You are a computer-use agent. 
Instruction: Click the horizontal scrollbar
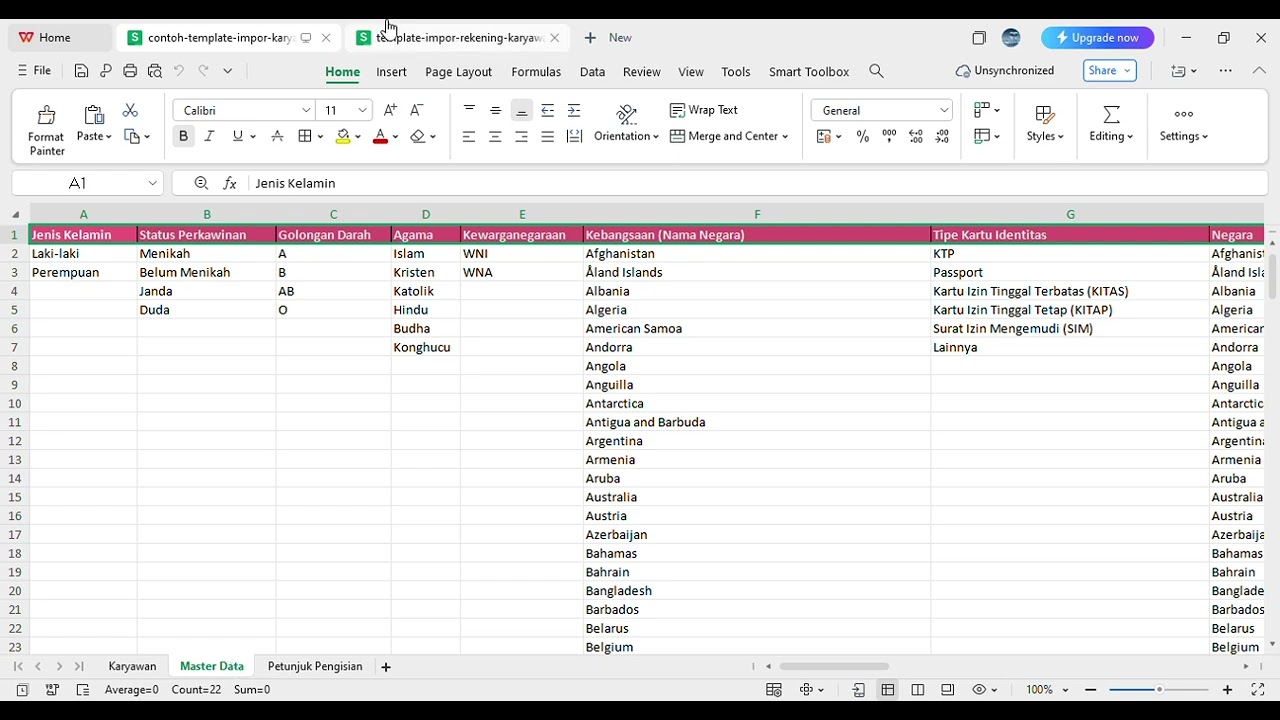click(834, 666)
